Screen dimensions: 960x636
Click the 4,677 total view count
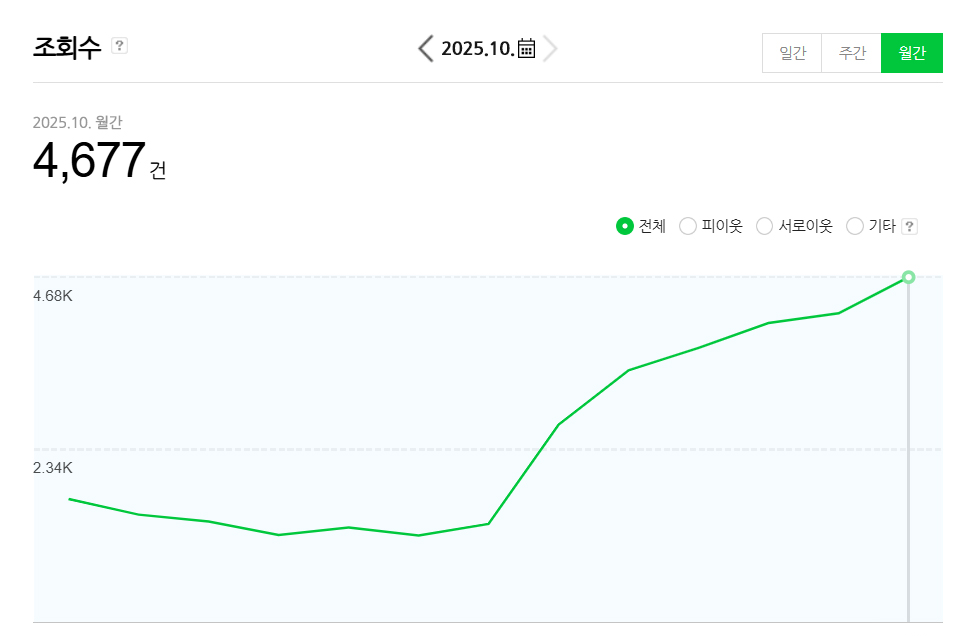pos(90,161)
